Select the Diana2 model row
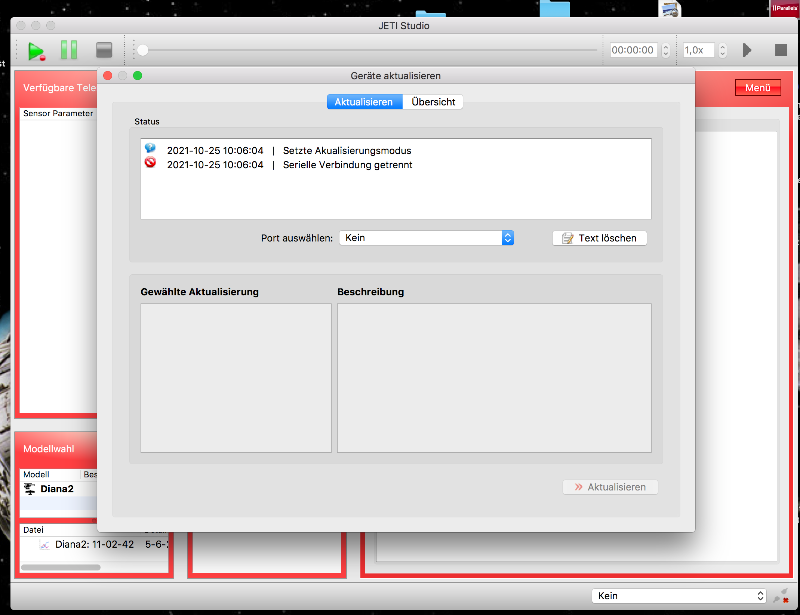 (x=59, y=489)
